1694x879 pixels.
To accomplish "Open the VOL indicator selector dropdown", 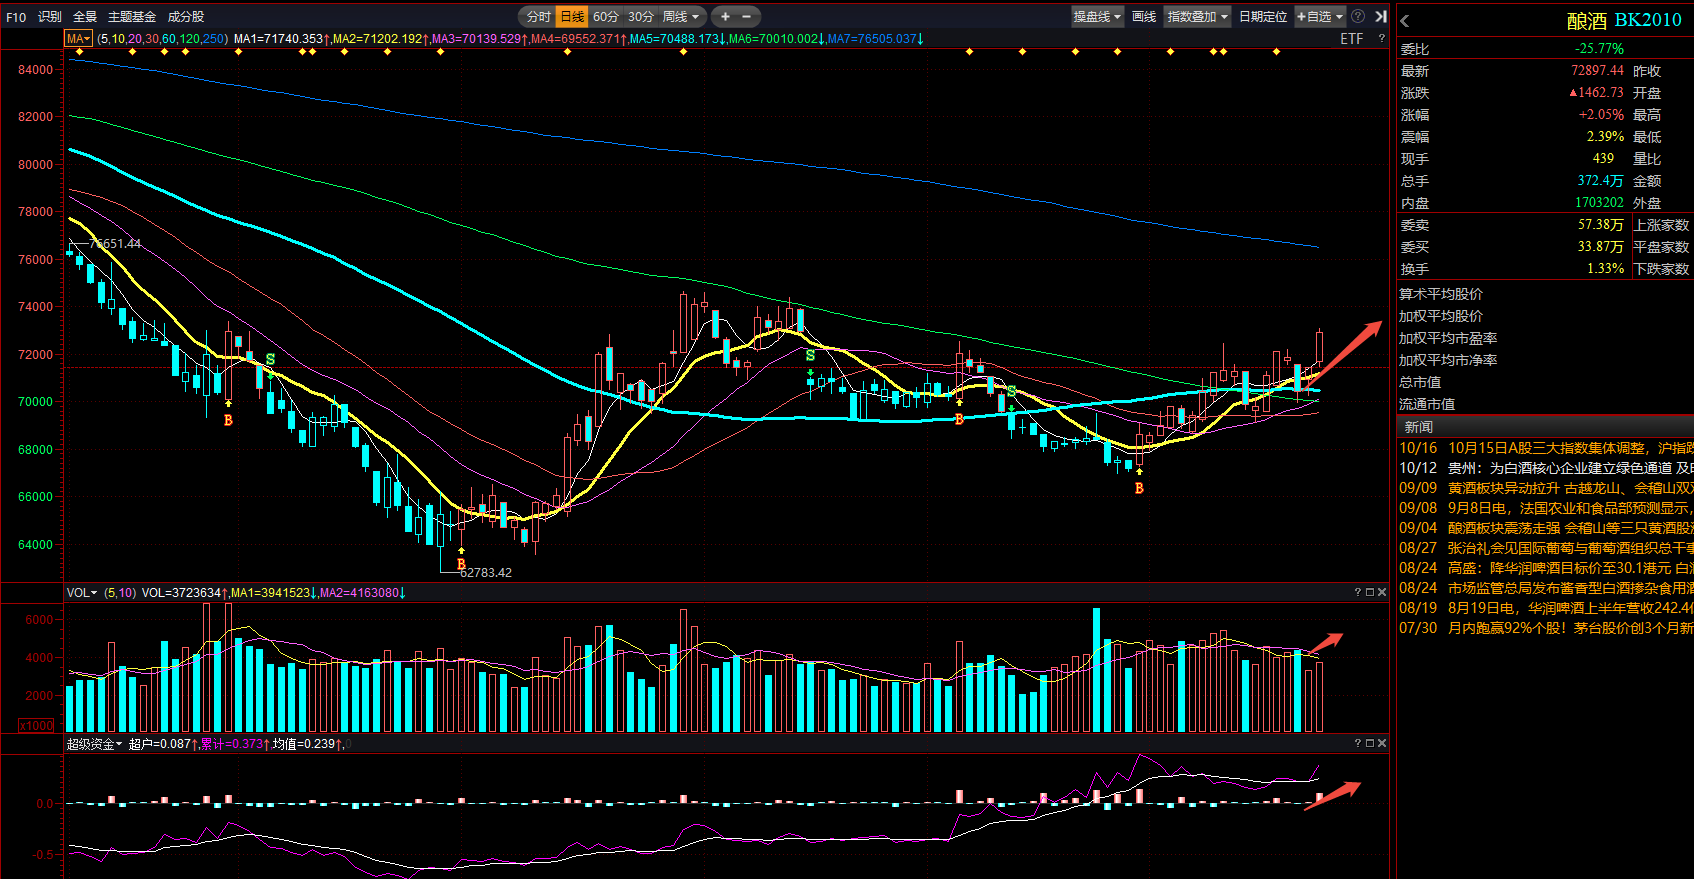I will tap(82, 593).
